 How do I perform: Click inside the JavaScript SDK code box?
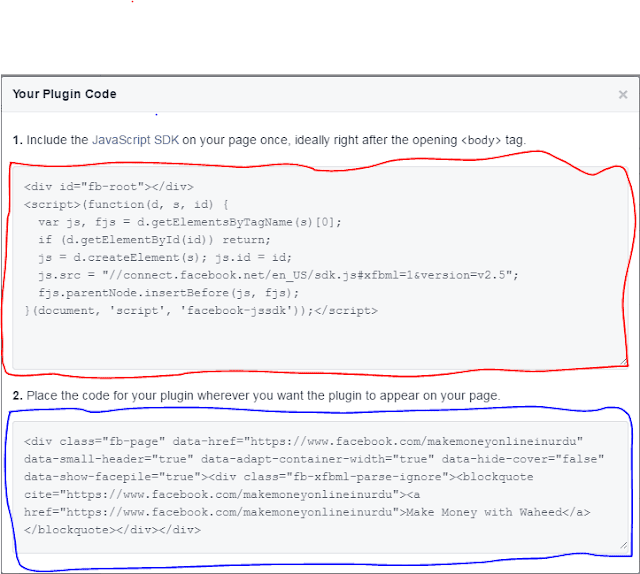click(320, 267)
